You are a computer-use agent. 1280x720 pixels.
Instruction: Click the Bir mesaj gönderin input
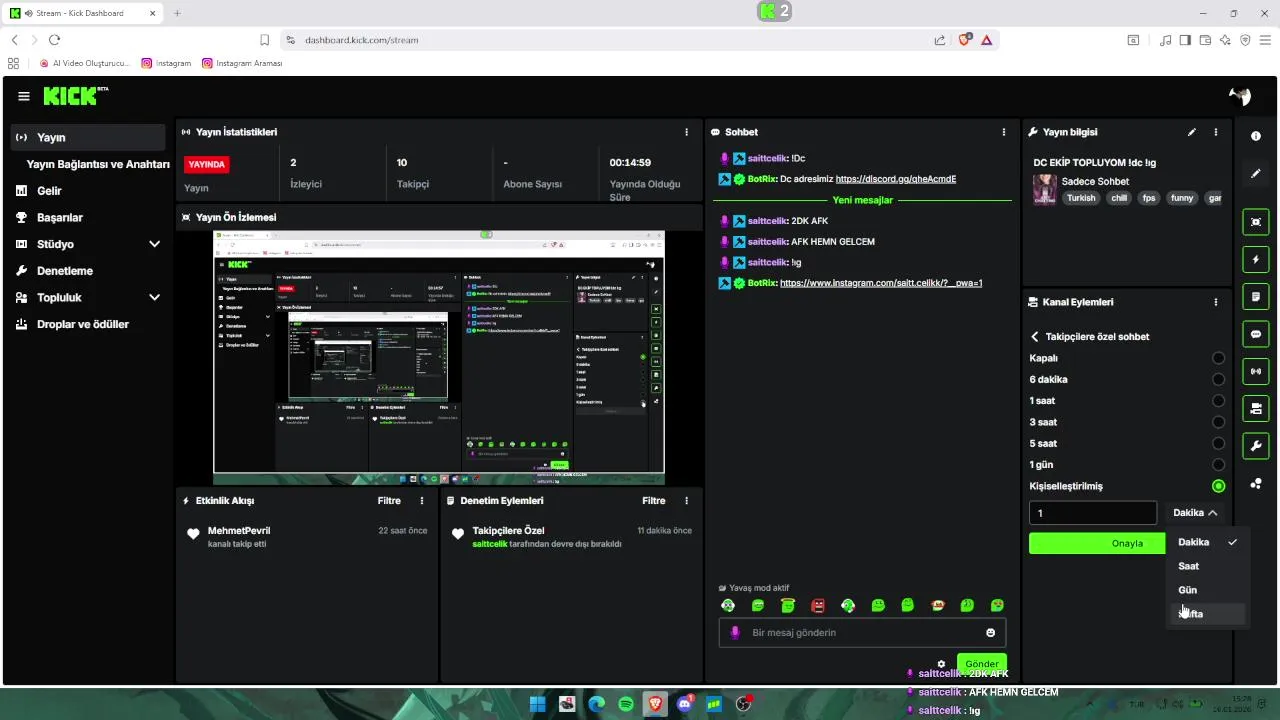862,633
